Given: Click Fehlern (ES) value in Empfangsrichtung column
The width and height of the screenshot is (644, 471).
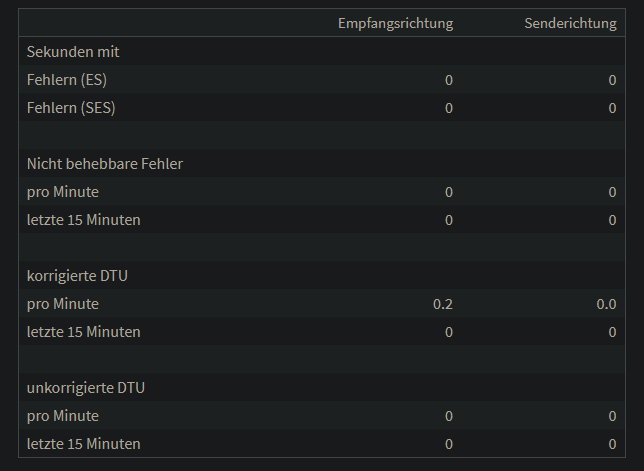Looking at the screenshot, I should [x=449, y=79].
